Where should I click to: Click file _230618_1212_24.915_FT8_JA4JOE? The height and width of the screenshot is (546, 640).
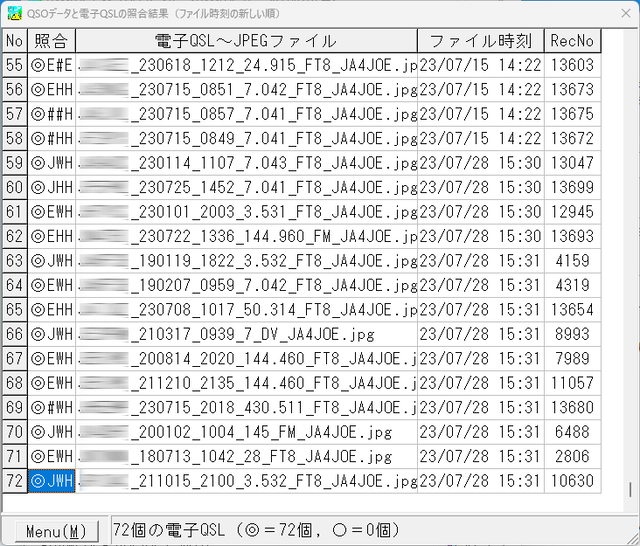247,65
